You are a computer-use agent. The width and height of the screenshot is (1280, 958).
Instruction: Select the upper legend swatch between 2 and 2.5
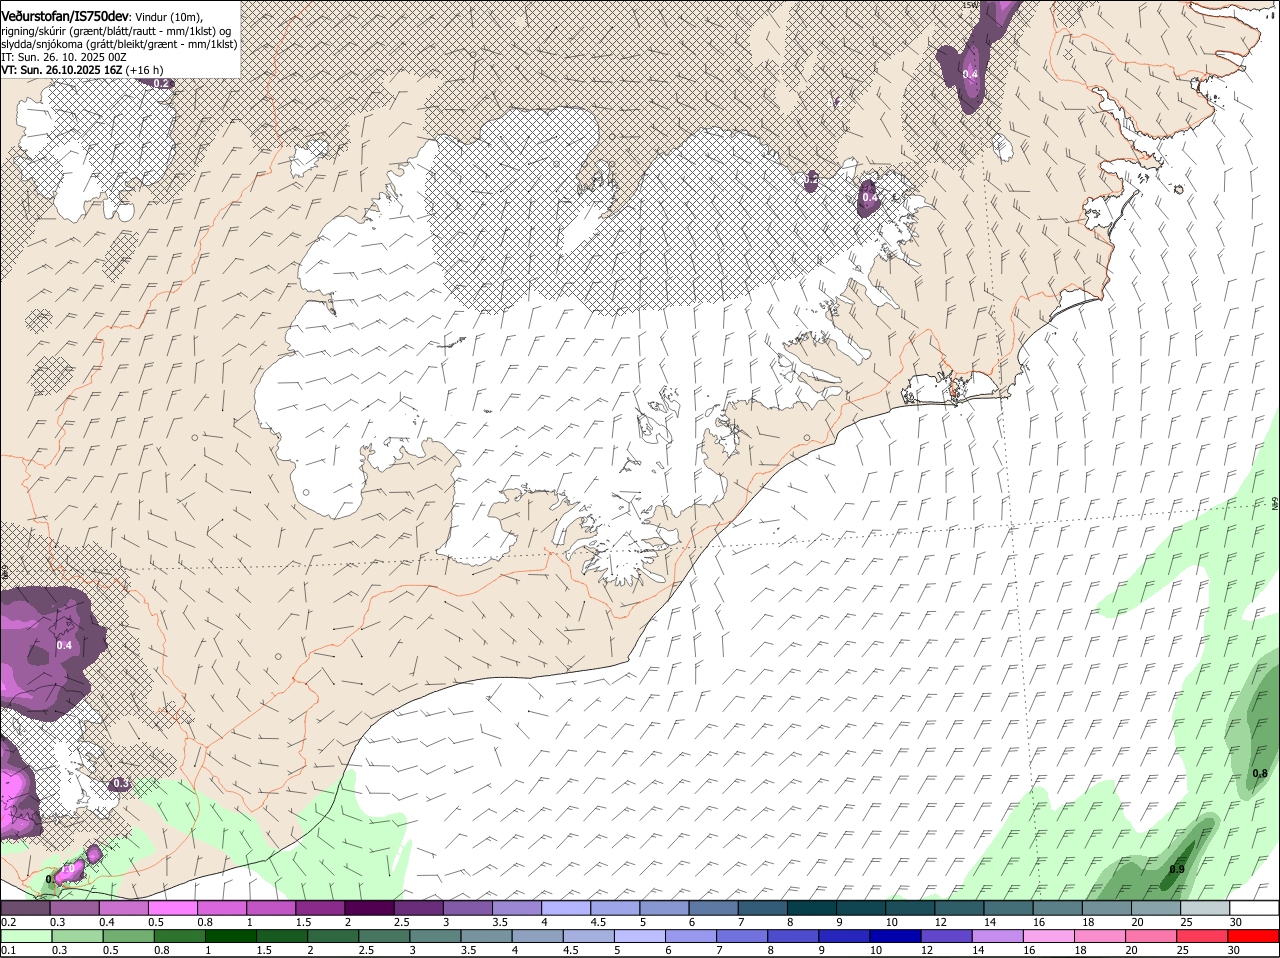[x=369, y=908]
